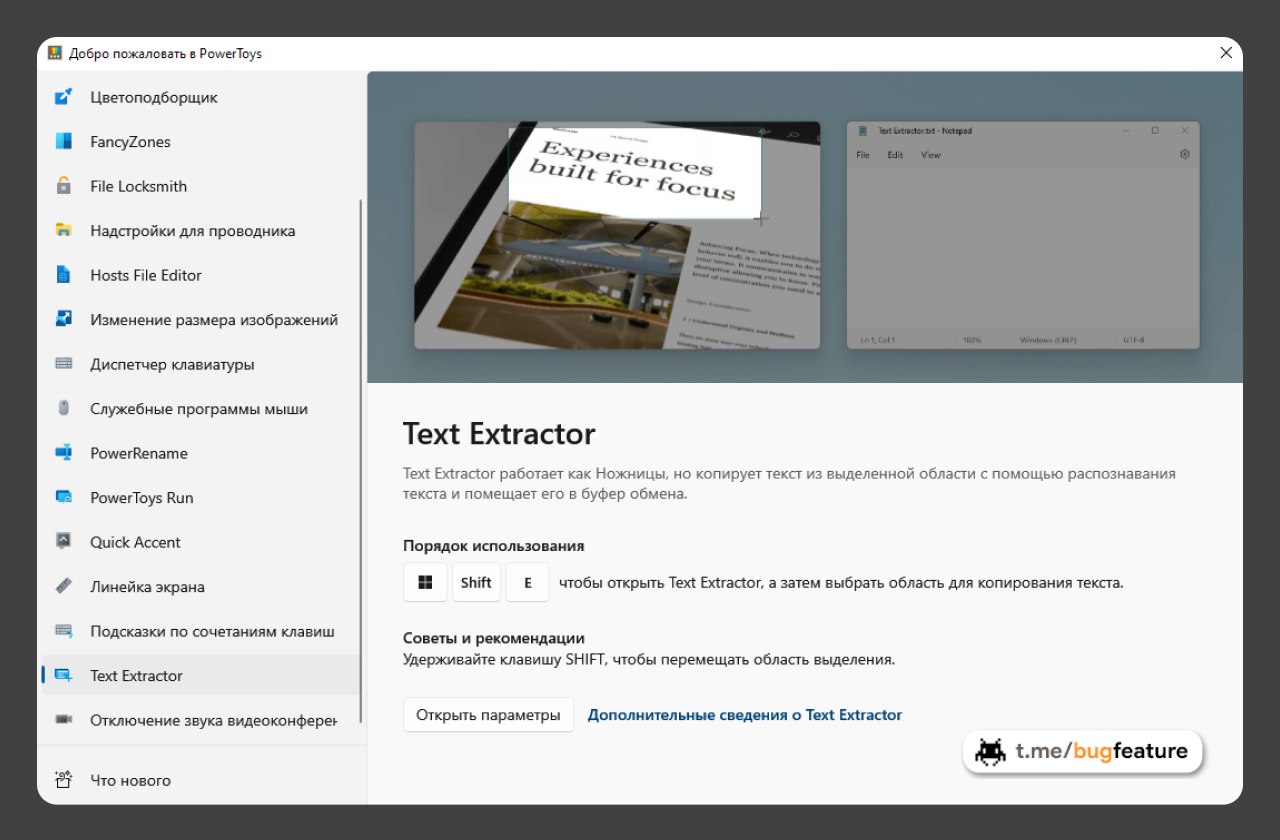Click the File Locksmith padlock icon
1280x840 pixels.
(x=64, y=186)
